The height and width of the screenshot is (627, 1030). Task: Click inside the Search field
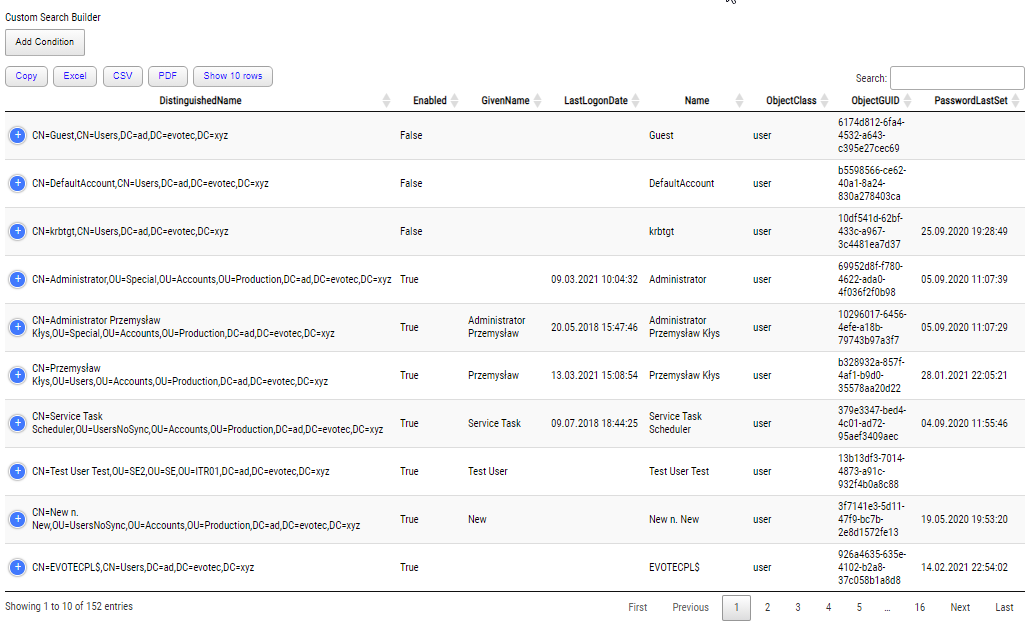click(956, 77)
